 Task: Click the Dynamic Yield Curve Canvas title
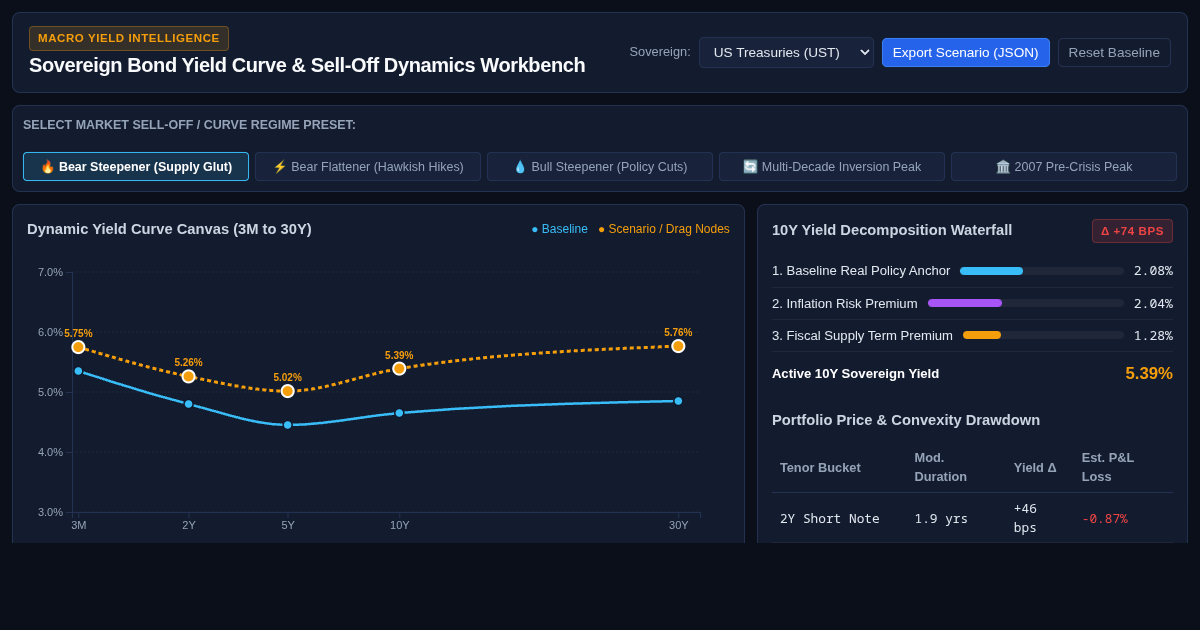pos(169,229)
